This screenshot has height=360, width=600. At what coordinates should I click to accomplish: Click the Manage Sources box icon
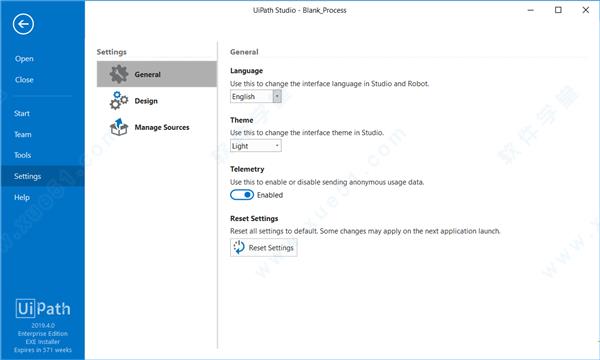[119, 127]
